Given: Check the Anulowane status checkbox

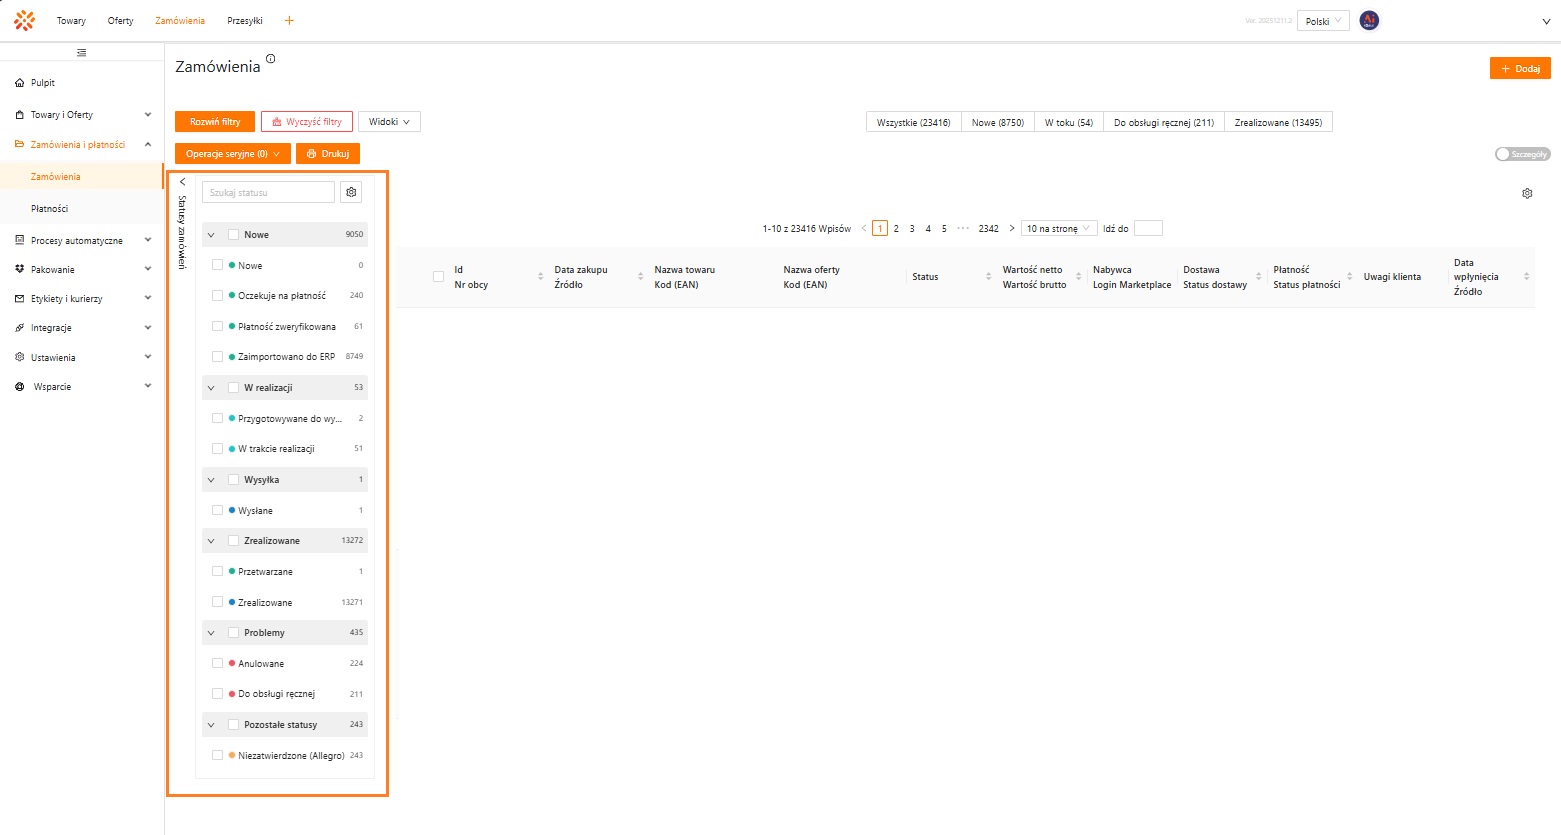Looking at the screenshot, I should click(217, 664).
